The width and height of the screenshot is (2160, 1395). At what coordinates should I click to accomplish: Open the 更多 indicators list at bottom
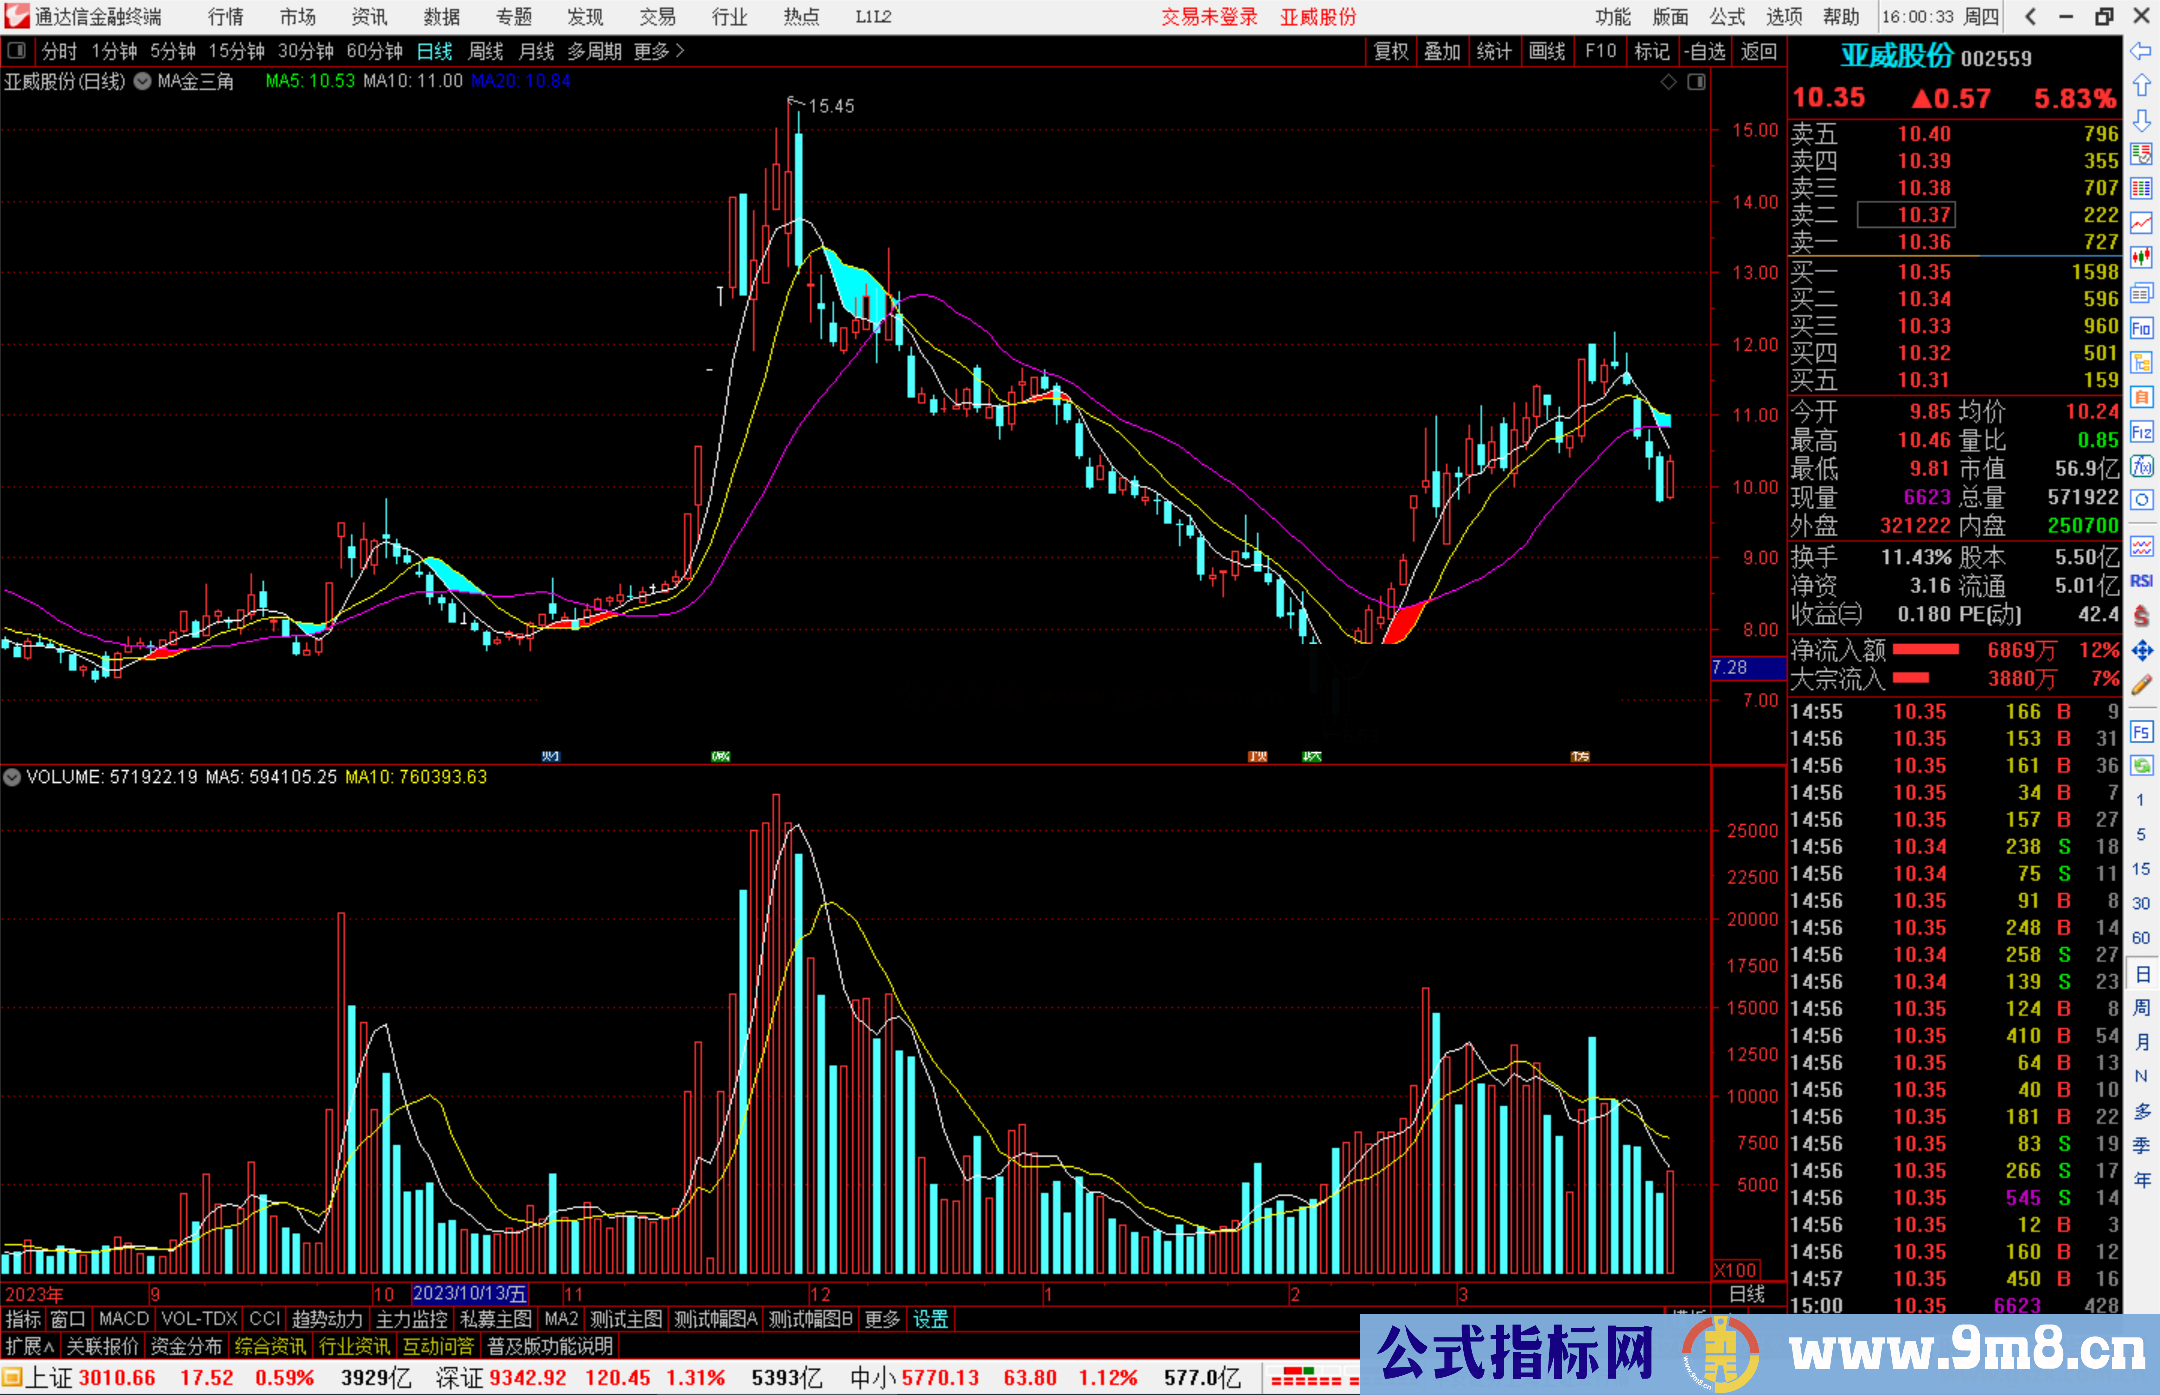click(x=882, y=1319)
